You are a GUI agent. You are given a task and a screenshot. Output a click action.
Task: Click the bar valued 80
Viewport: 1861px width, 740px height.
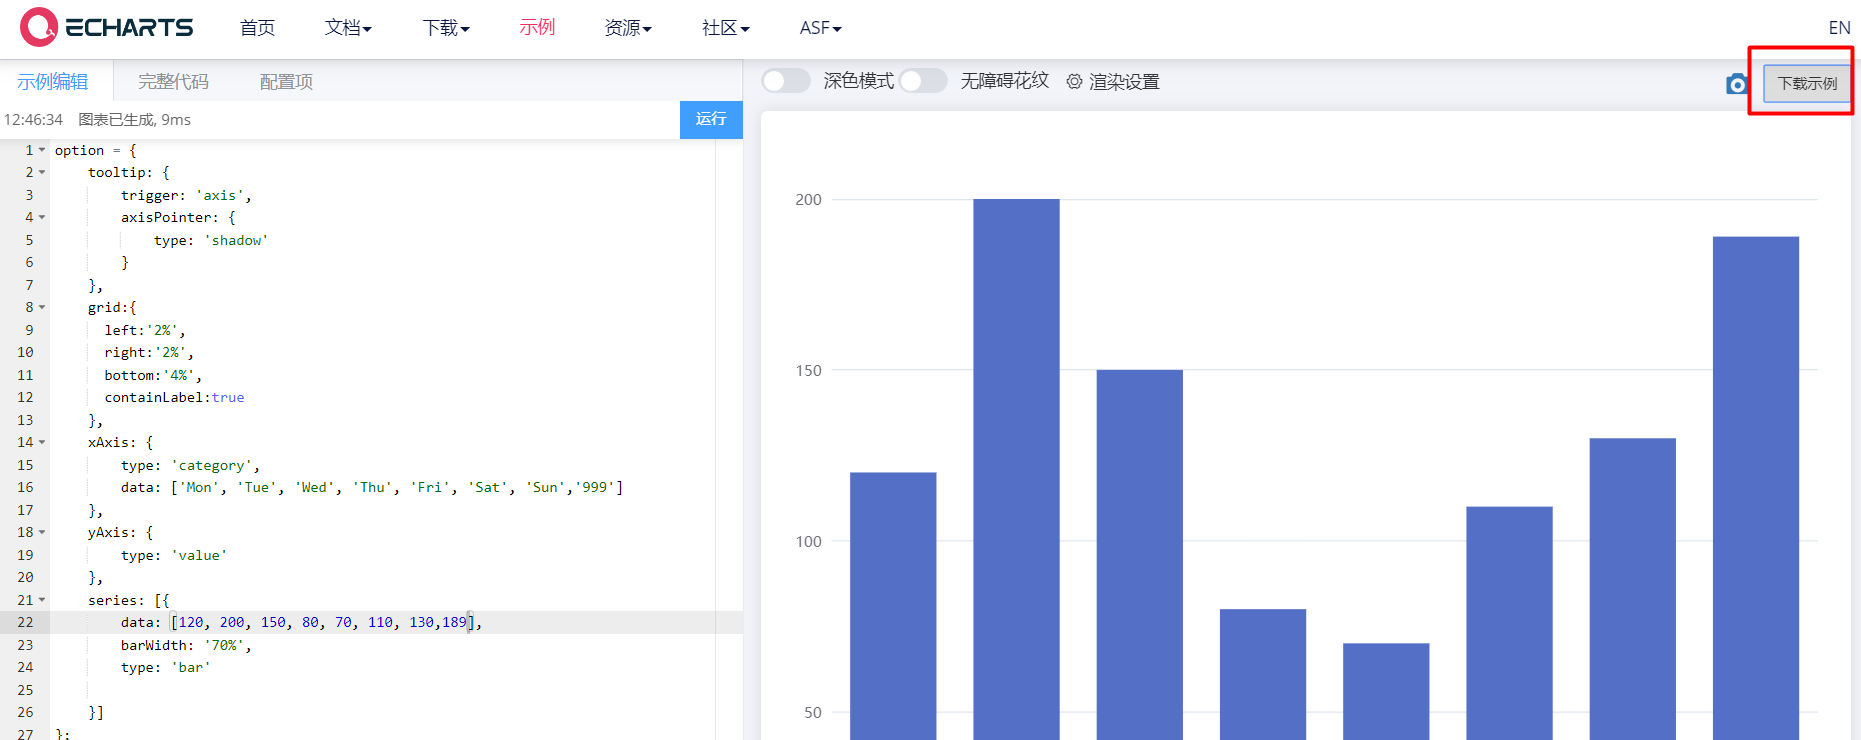(1263, 674)
